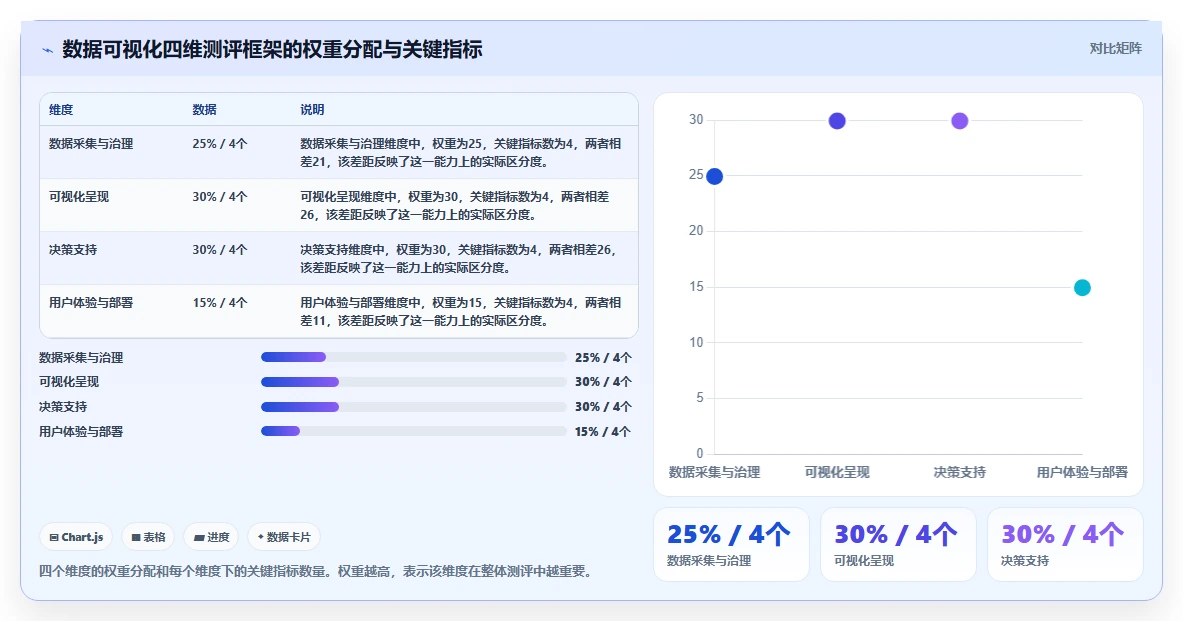Click the 说明 column header
Screen dimensions: 1183x621
click(312, 109)
